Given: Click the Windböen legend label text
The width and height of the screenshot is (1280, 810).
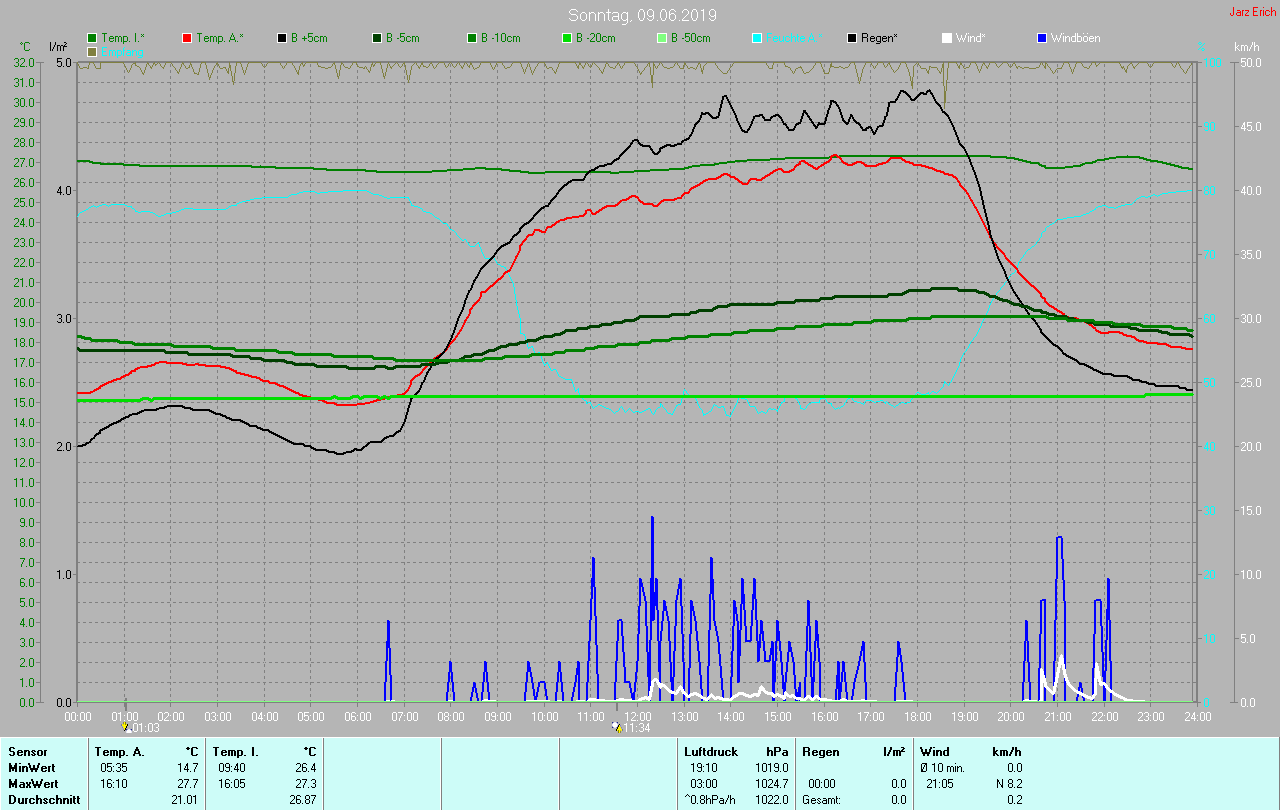Looking at the screenshot, I should coord(1075,38).
